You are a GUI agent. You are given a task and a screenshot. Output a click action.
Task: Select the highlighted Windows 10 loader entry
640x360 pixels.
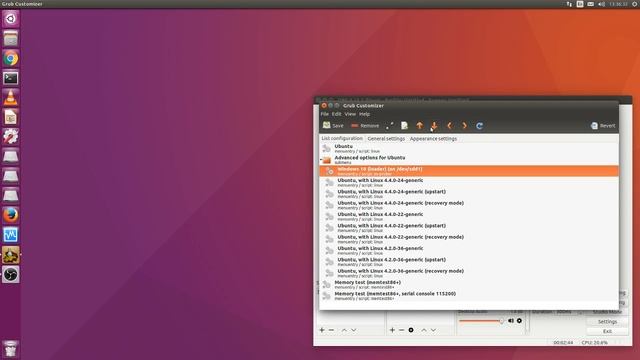(469, 171)
